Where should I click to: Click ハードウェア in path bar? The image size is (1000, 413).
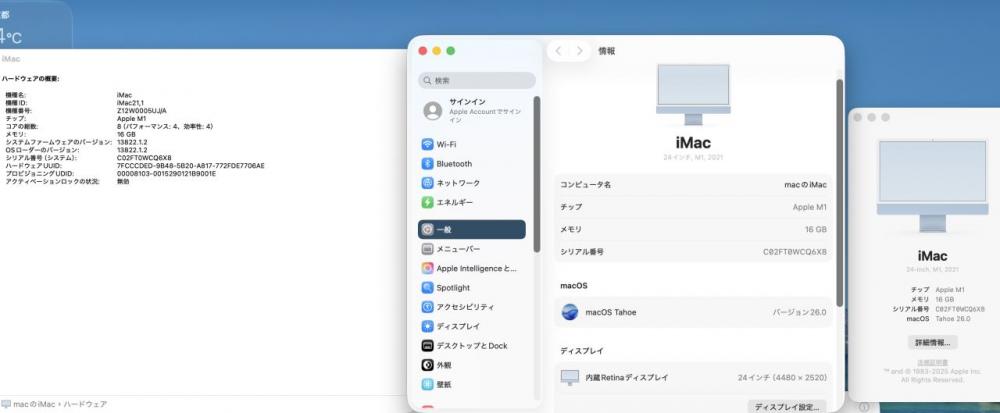pos(85,404)
